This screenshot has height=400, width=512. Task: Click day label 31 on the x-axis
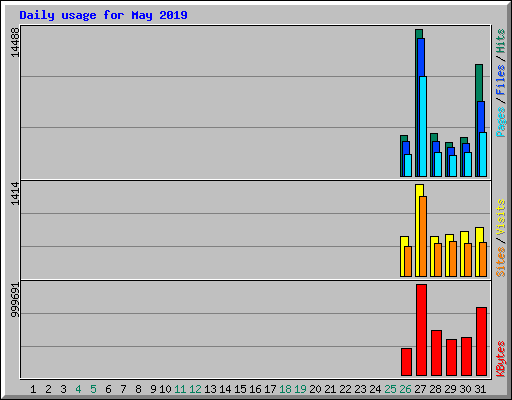coord(480,389)
